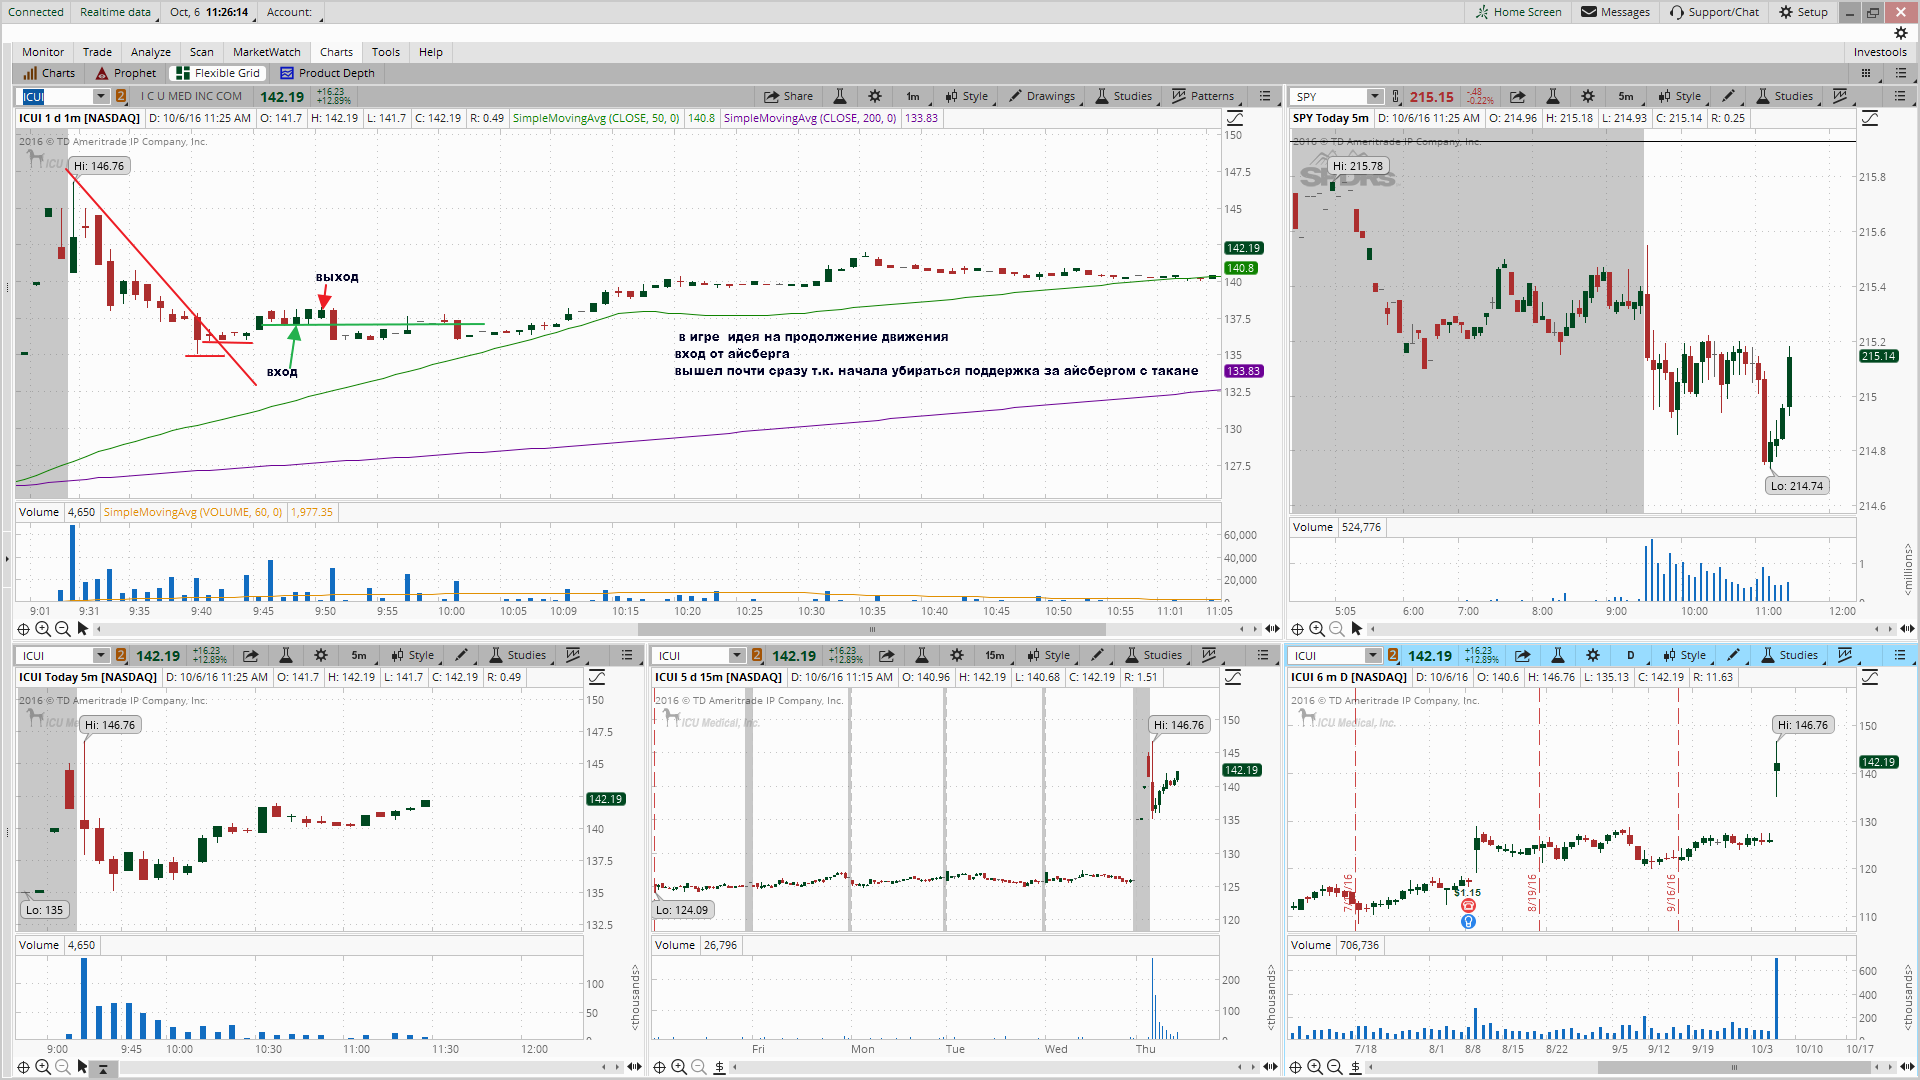Screen dimensions: 1920x1080
Task: Open Scan tab
Action: pyautogui.click(x=202, y=52)
